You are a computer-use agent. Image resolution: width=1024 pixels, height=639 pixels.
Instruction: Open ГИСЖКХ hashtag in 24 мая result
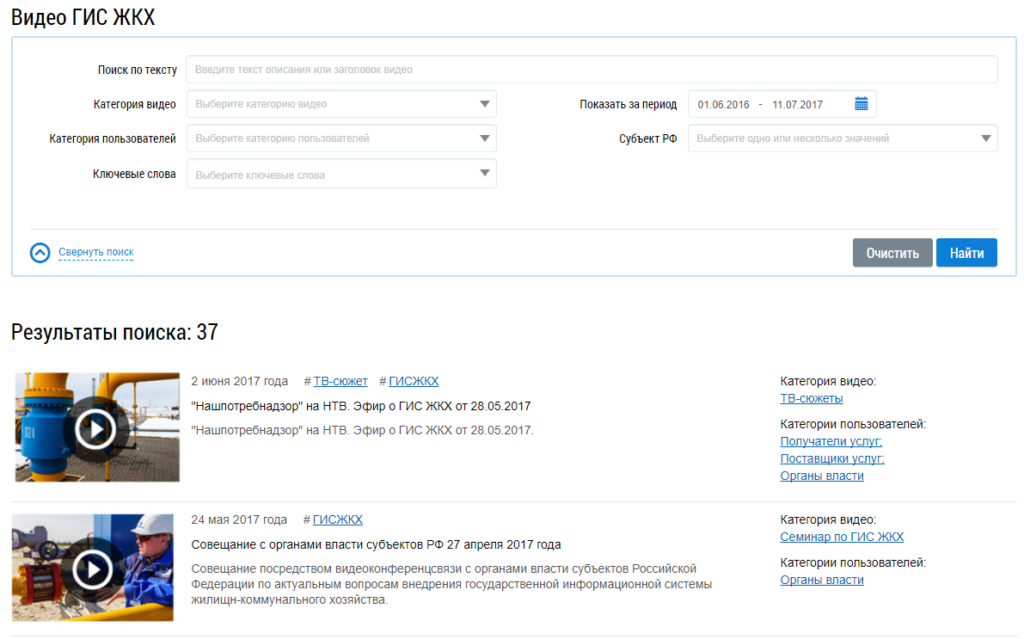[338, 520]
